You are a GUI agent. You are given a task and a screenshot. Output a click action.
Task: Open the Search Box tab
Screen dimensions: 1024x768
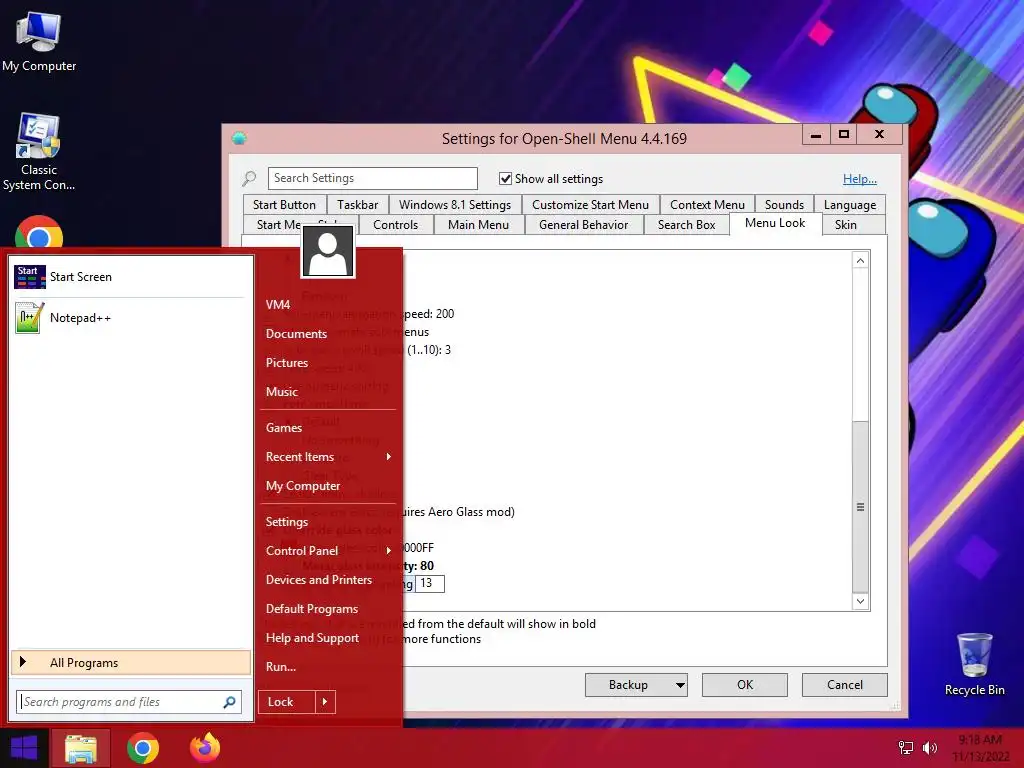pyautogui.click(x=686, y=225)
